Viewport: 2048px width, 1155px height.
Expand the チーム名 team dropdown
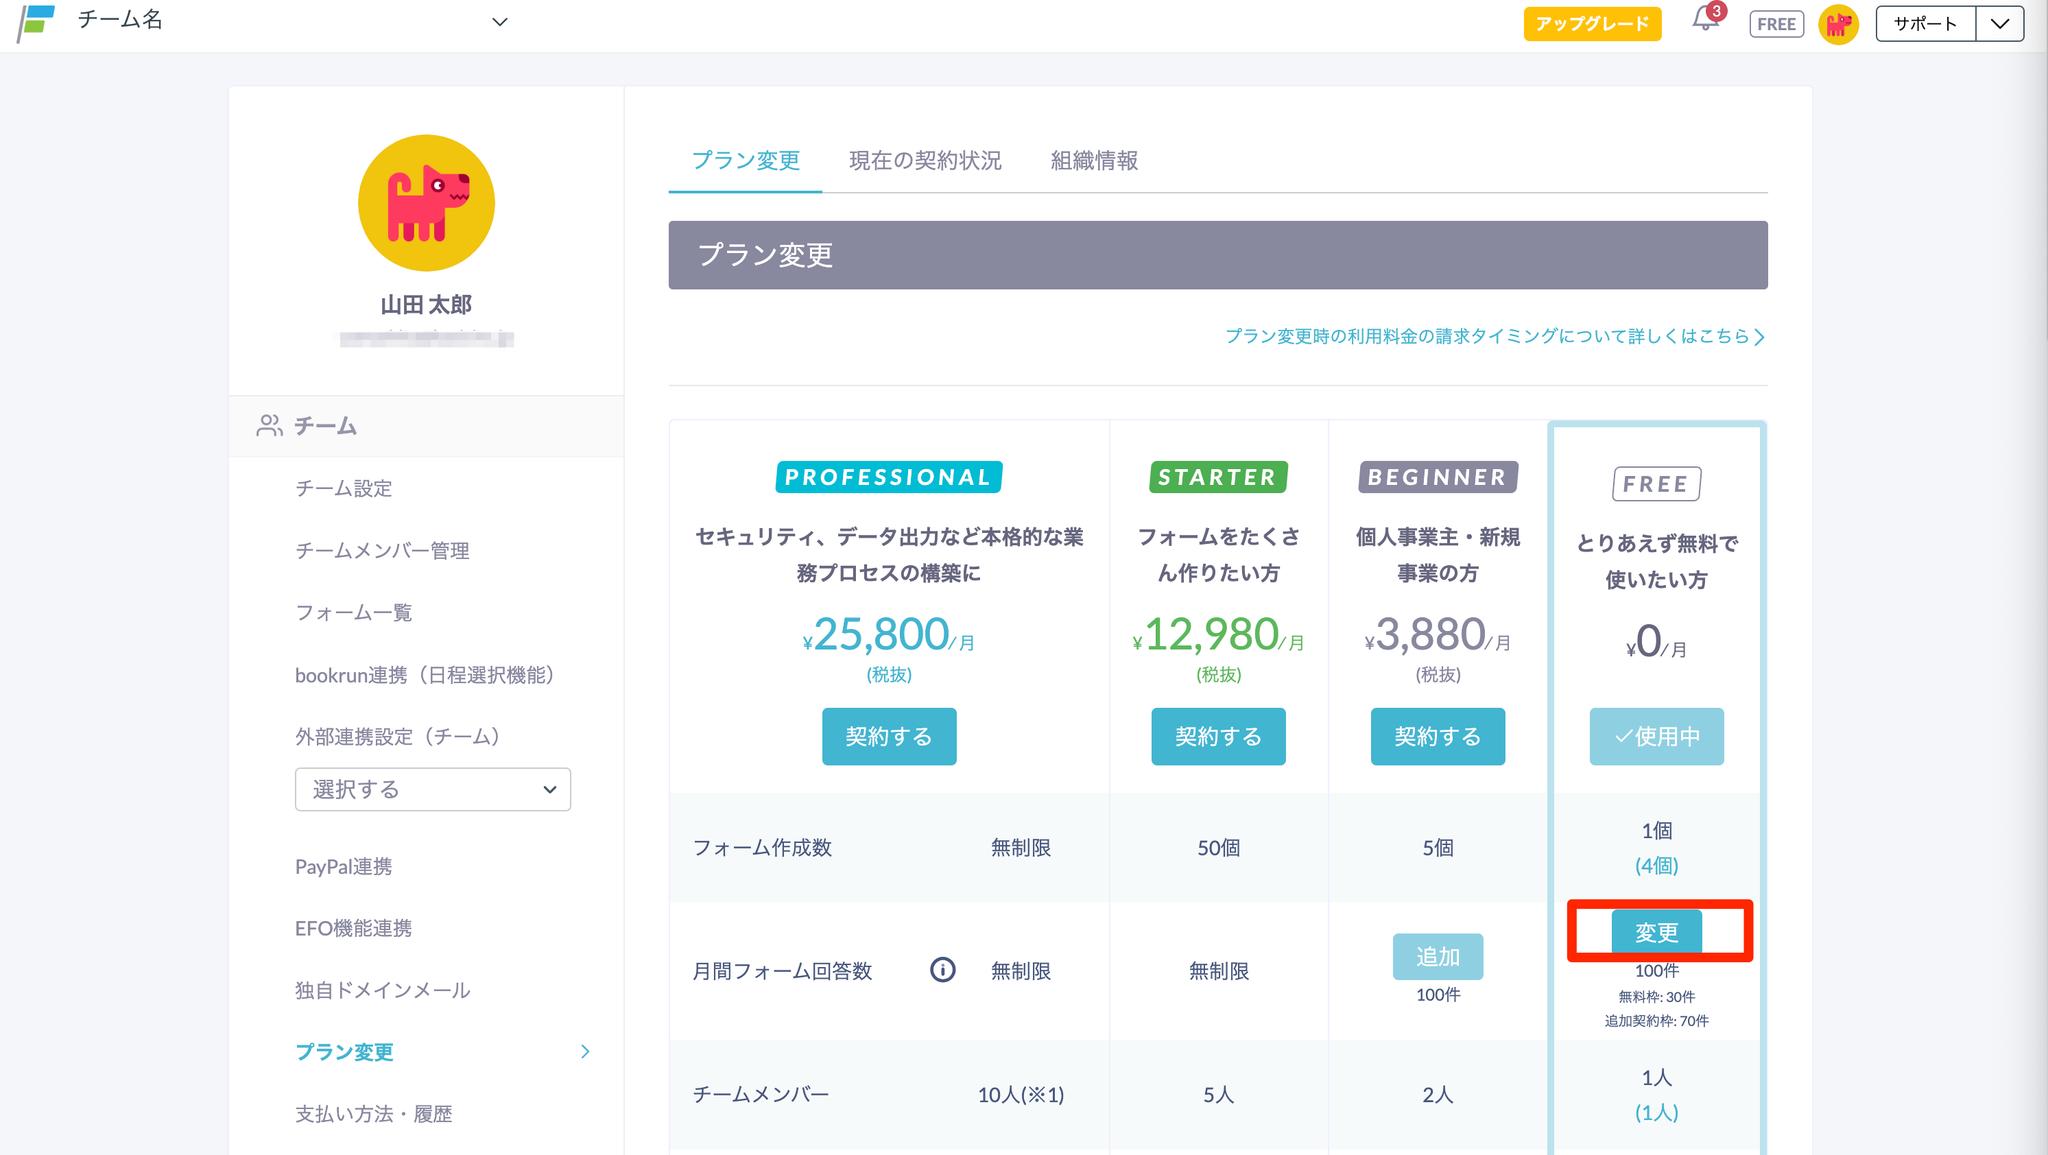tap(499, 22)
